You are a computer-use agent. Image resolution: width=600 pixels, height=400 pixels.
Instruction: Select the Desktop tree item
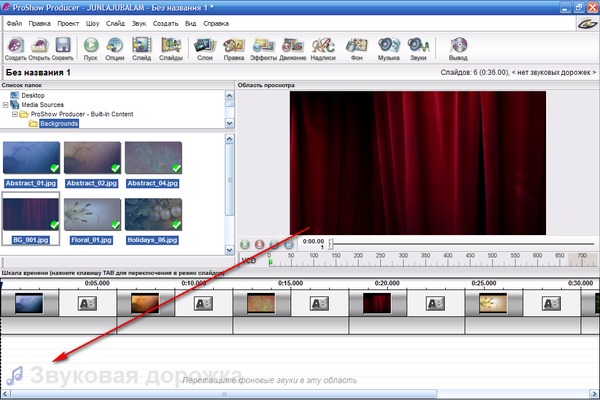click(28, 95)
